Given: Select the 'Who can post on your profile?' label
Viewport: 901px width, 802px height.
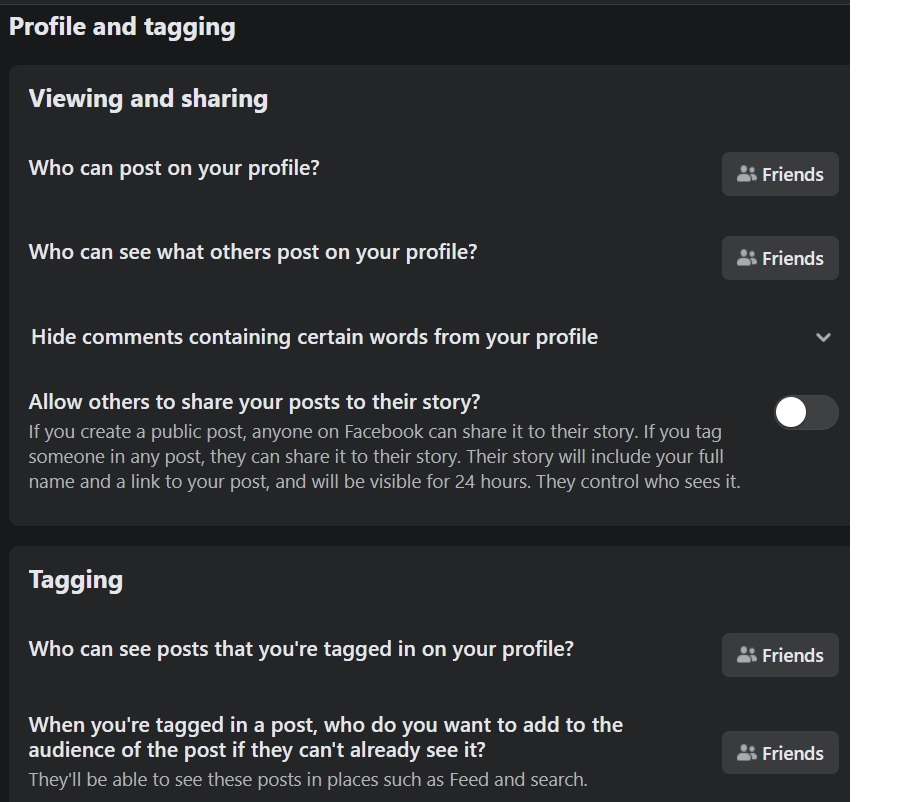Looking at the screenshot, I should pyautogui.click(x=174, y=168).
